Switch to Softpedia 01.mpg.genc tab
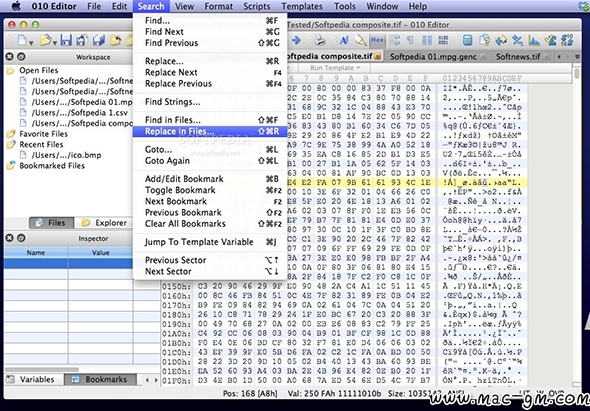 433,57
